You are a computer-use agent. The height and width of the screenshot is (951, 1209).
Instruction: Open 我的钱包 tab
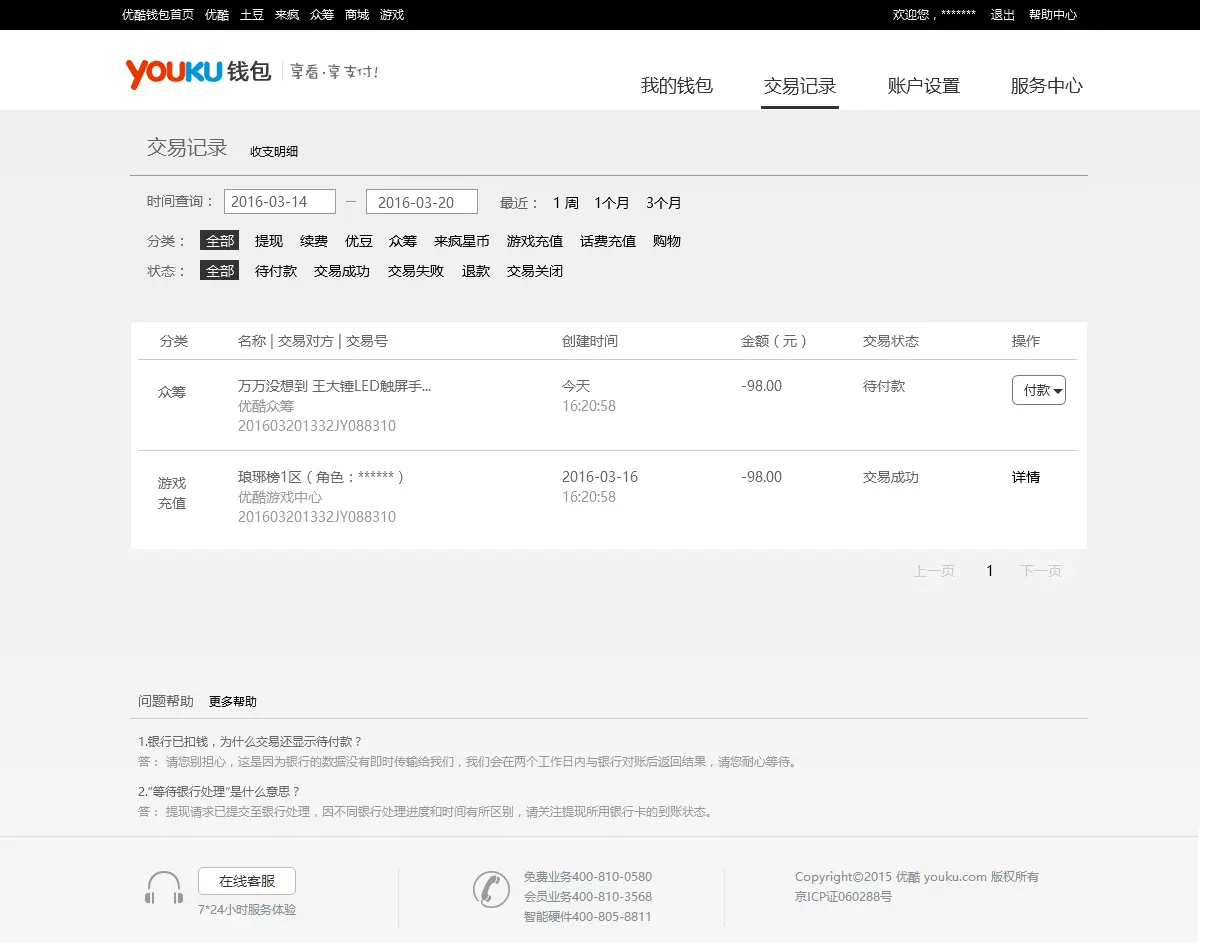pyautogui.click(x=677, y=86)
